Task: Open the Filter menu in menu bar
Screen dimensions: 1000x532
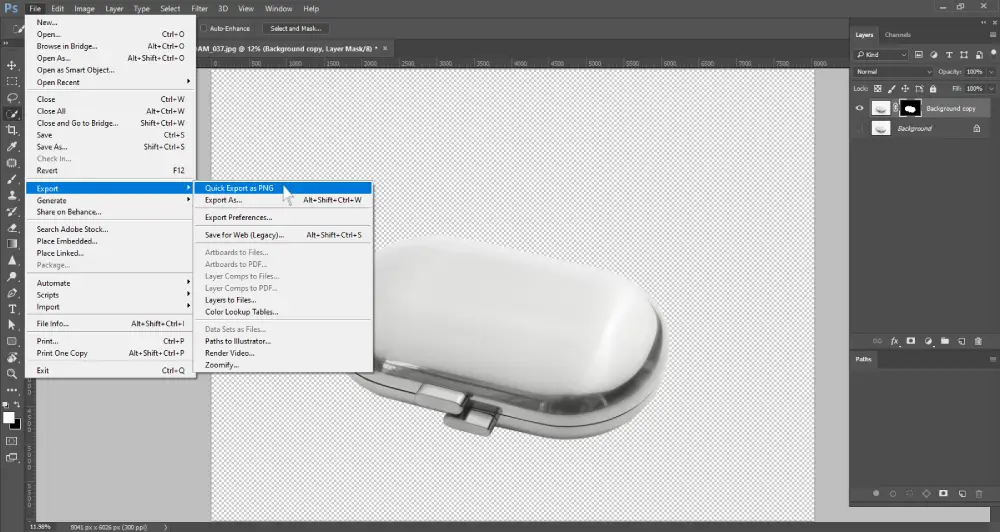Action: [200, 9]
